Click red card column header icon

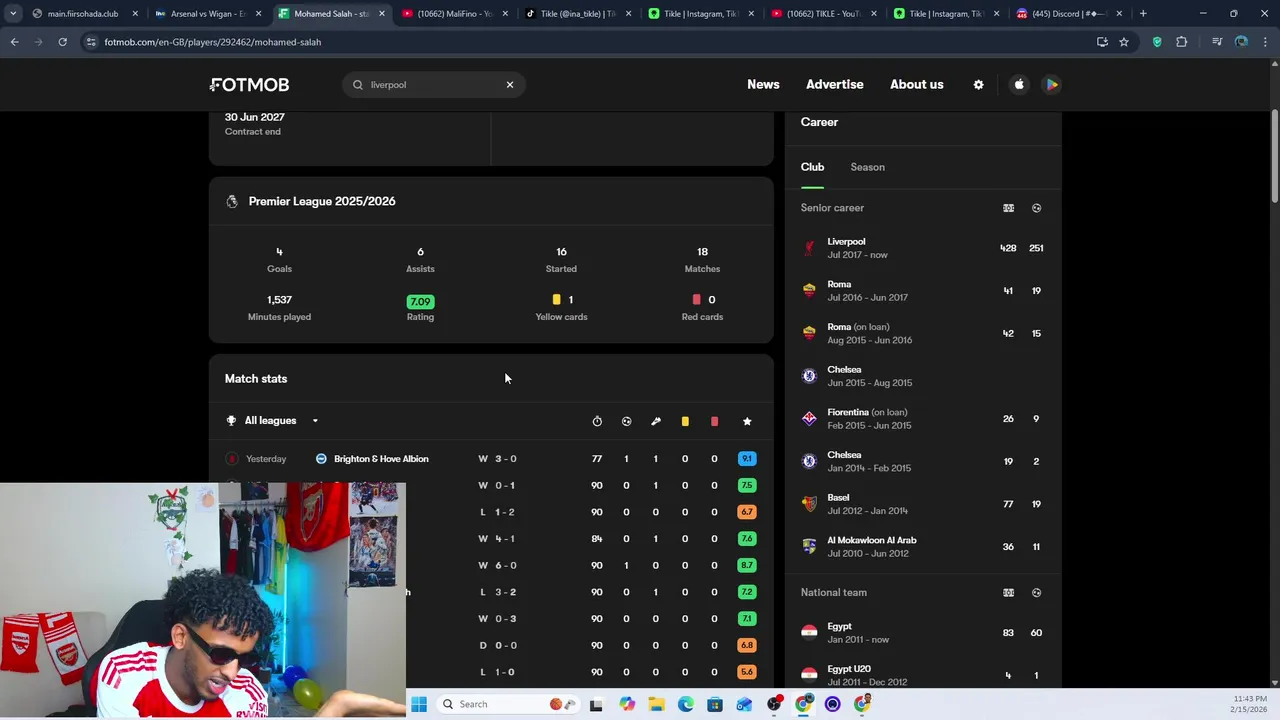pos(714,421)
